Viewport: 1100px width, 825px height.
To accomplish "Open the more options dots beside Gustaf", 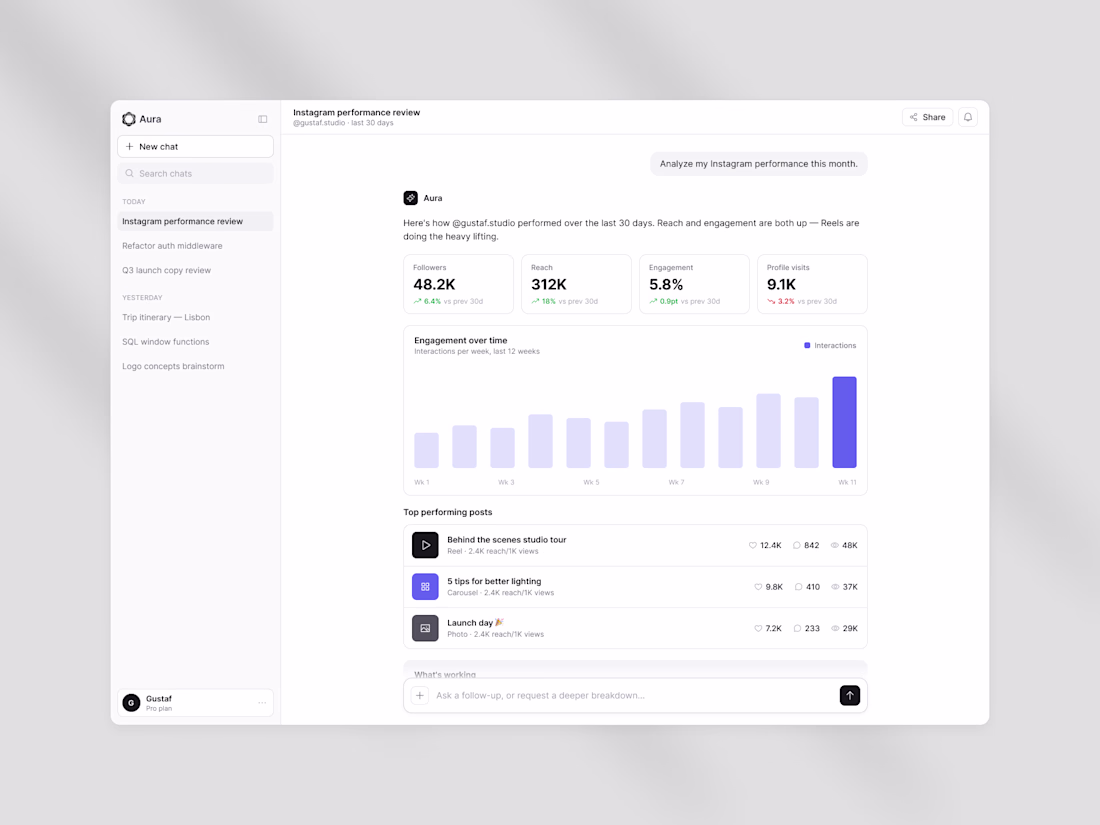I will pos(262,703).
